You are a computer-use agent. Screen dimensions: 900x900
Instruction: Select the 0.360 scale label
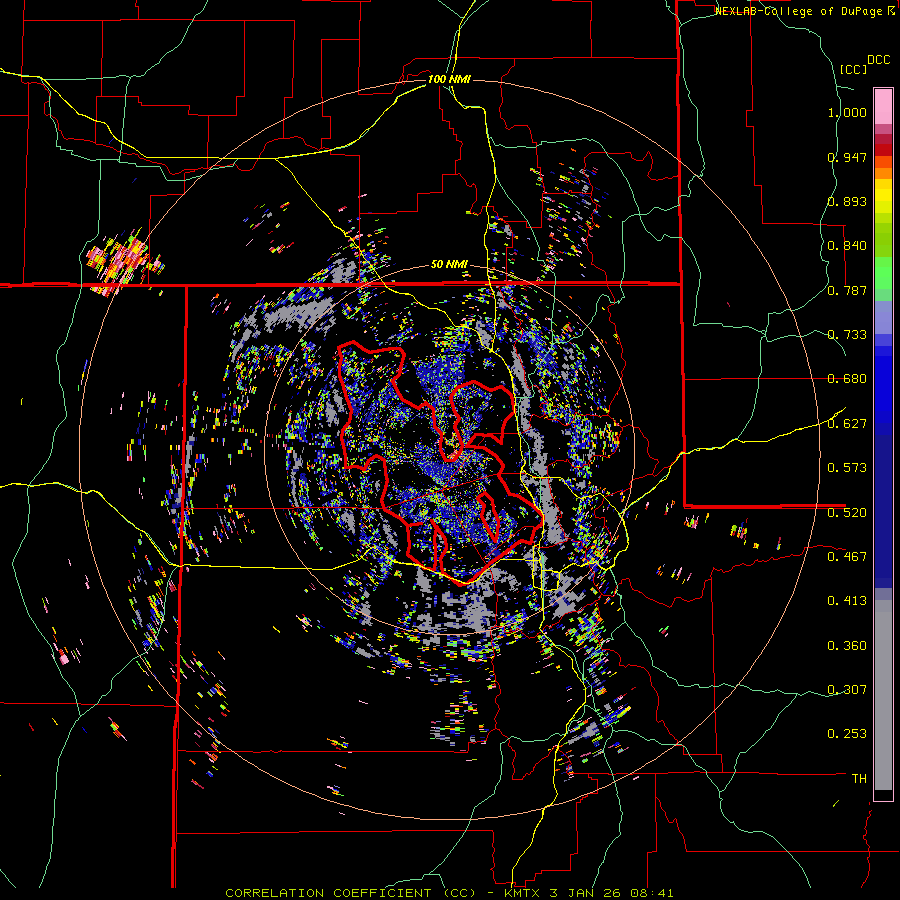(847, 645)
